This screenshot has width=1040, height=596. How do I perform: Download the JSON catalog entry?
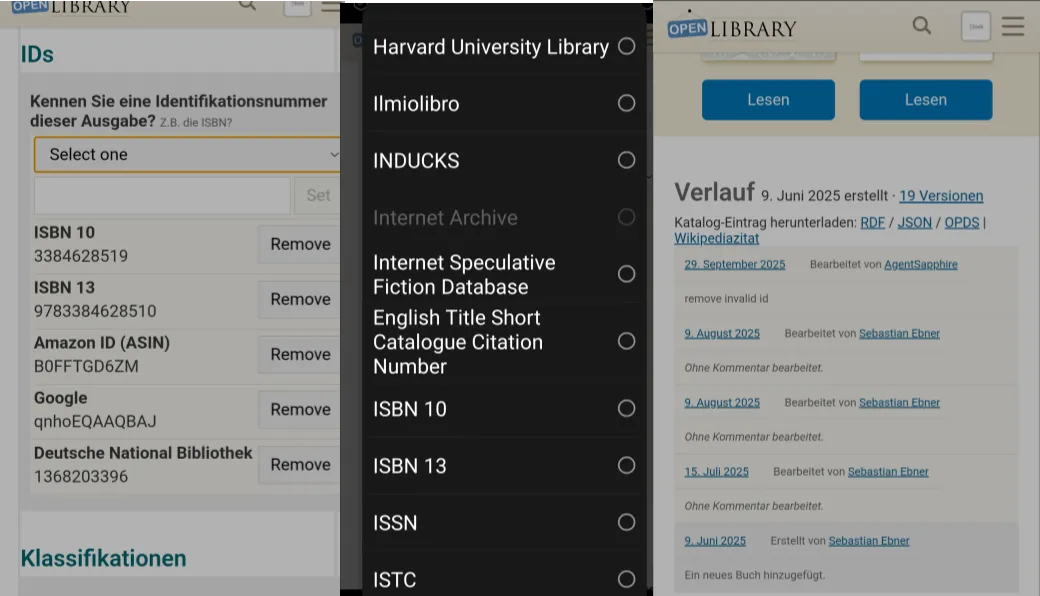(915, 223)
